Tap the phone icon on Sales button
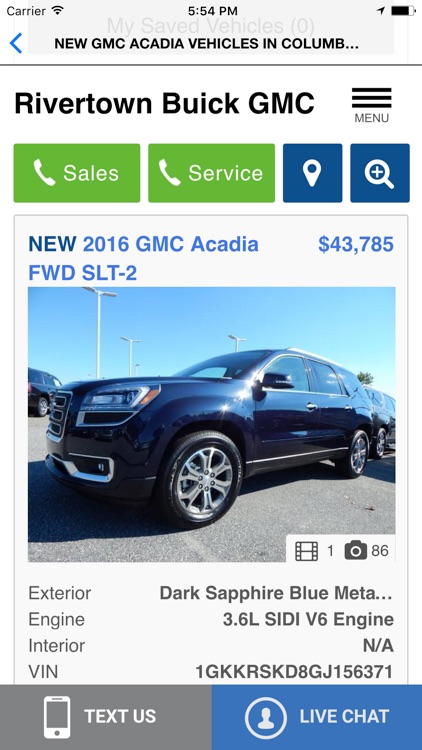 click(x=44, y=173)
